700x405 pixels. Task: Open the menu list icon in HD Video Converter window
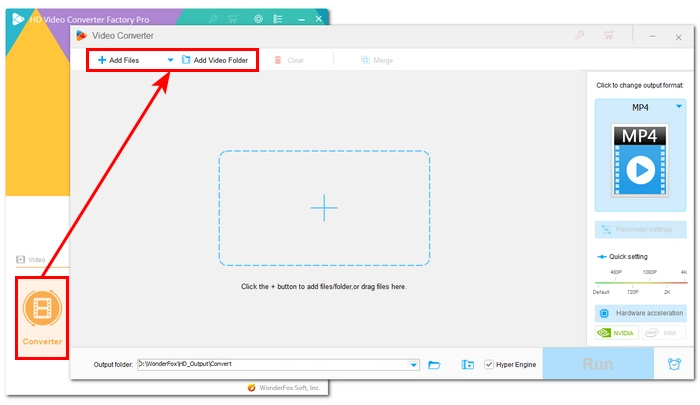coord(278,19)
